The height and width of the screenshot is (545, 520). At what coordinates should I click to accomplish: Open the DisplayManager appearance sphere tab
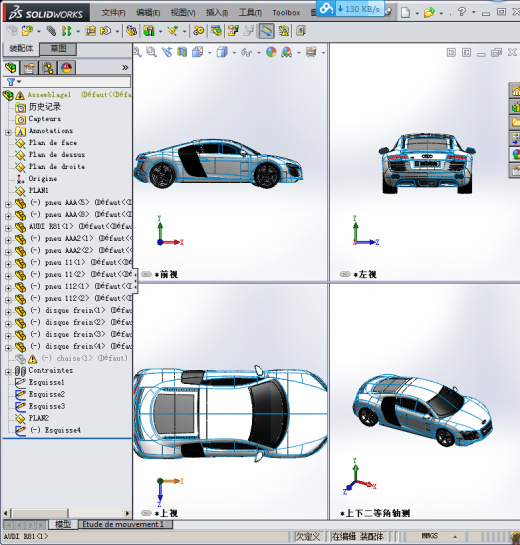66,67
